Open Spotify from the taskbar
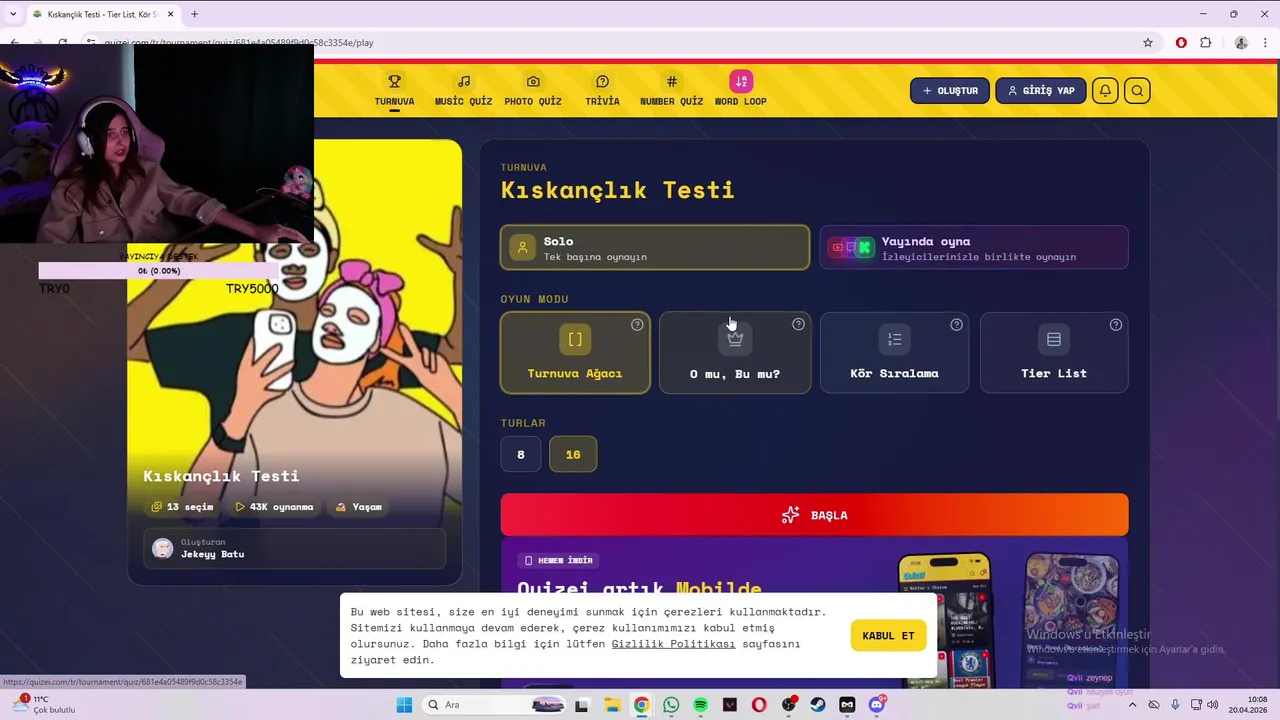 700,705
